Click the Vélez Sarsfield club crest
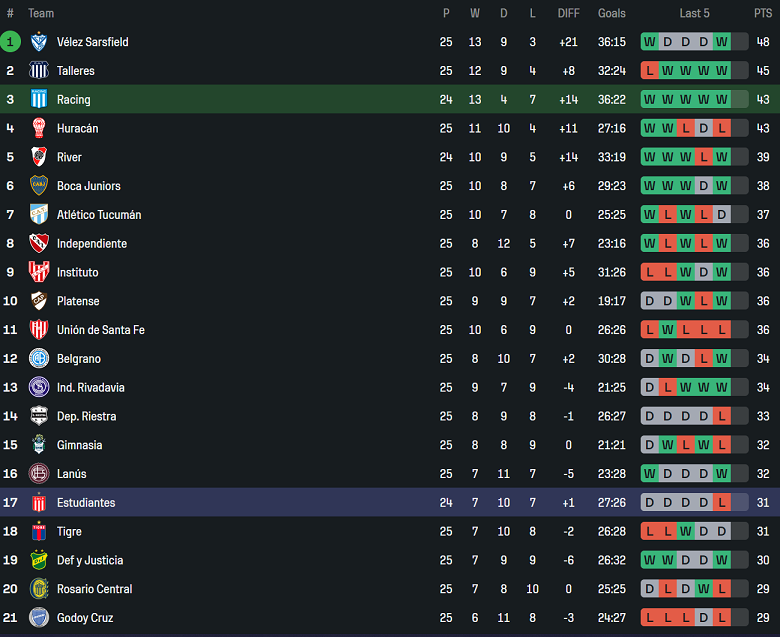The height and width of the screenshot is (637, 780). 39,42
